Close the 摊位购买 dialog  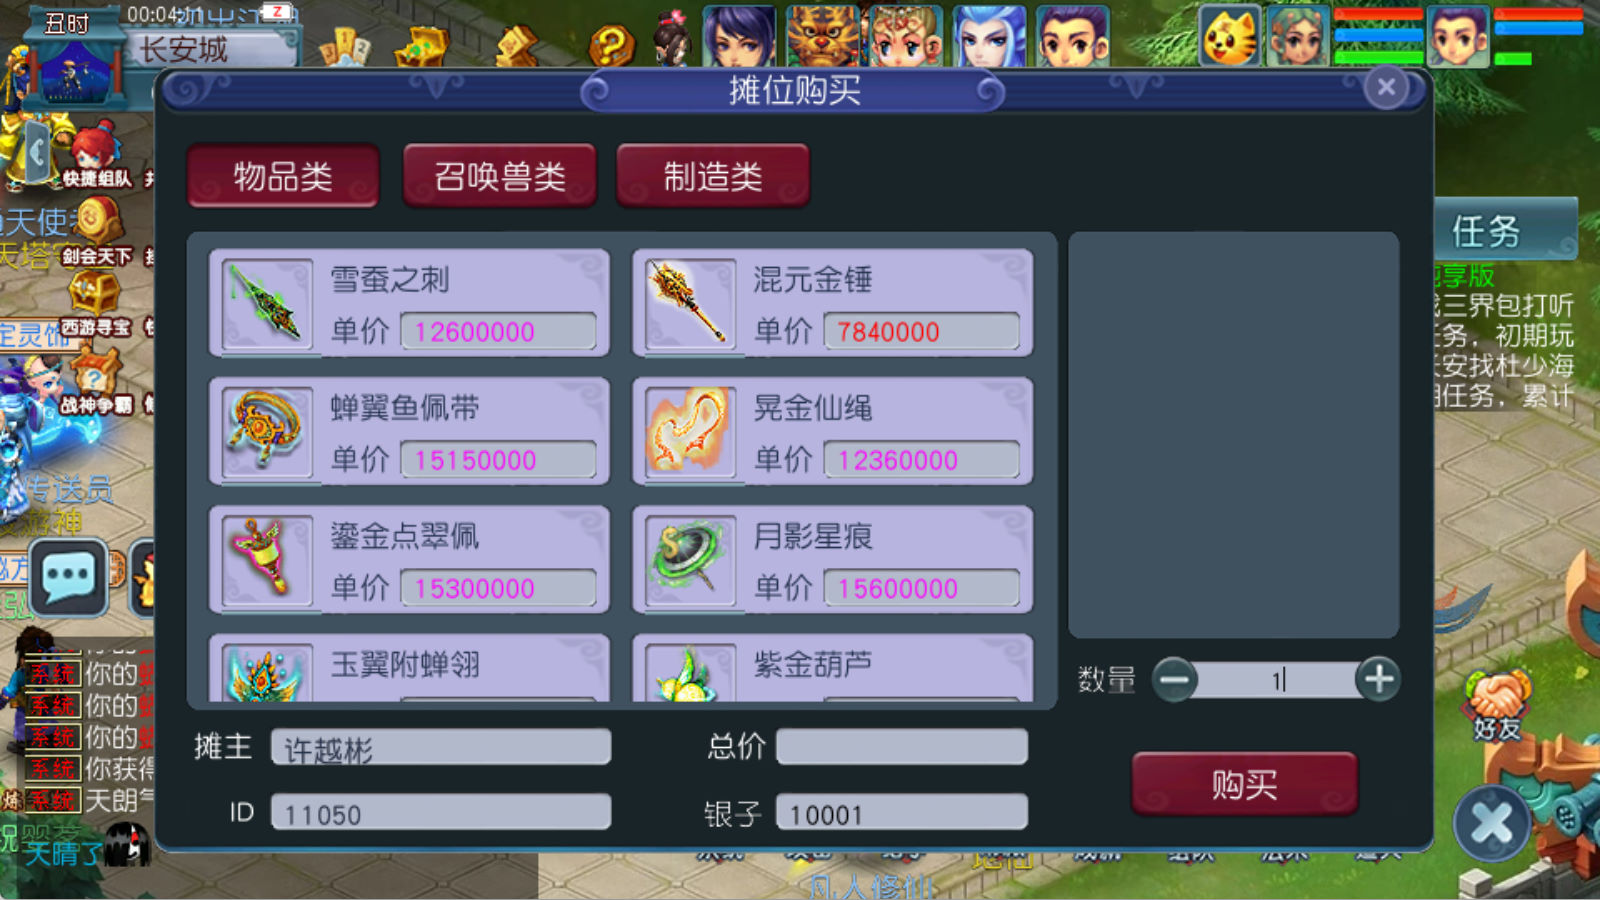[1386, 88]
